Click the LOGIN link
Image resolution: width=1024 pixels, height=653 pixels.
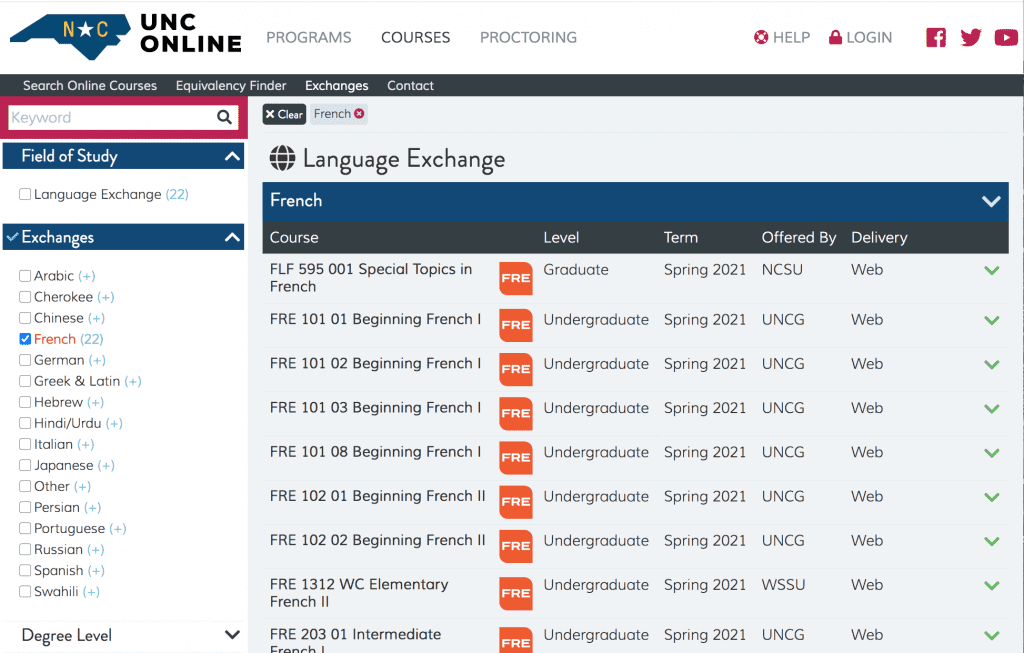[x=869, y=37]
